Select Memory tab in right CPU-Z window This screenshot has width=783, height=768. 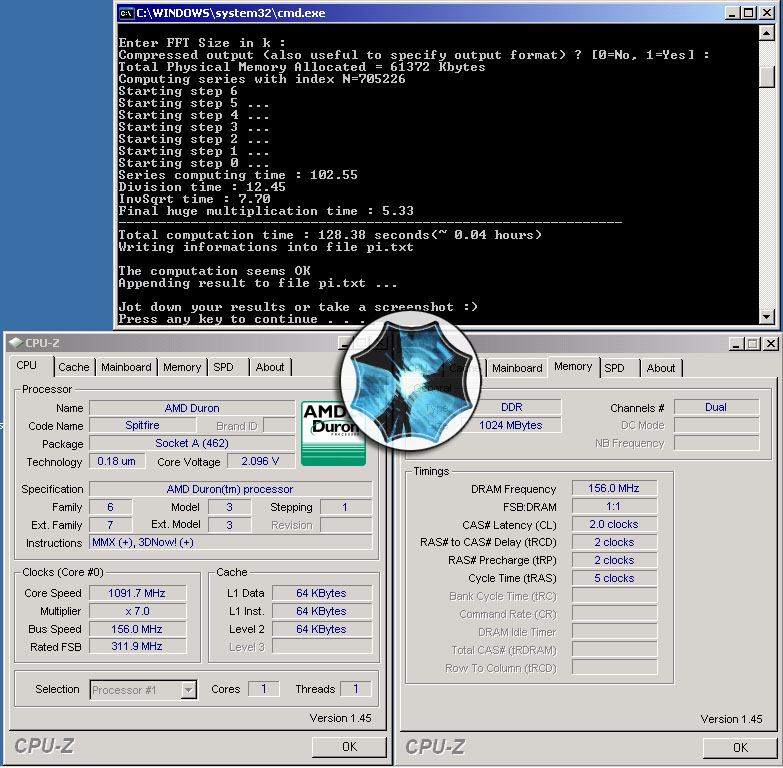point(573,367)
